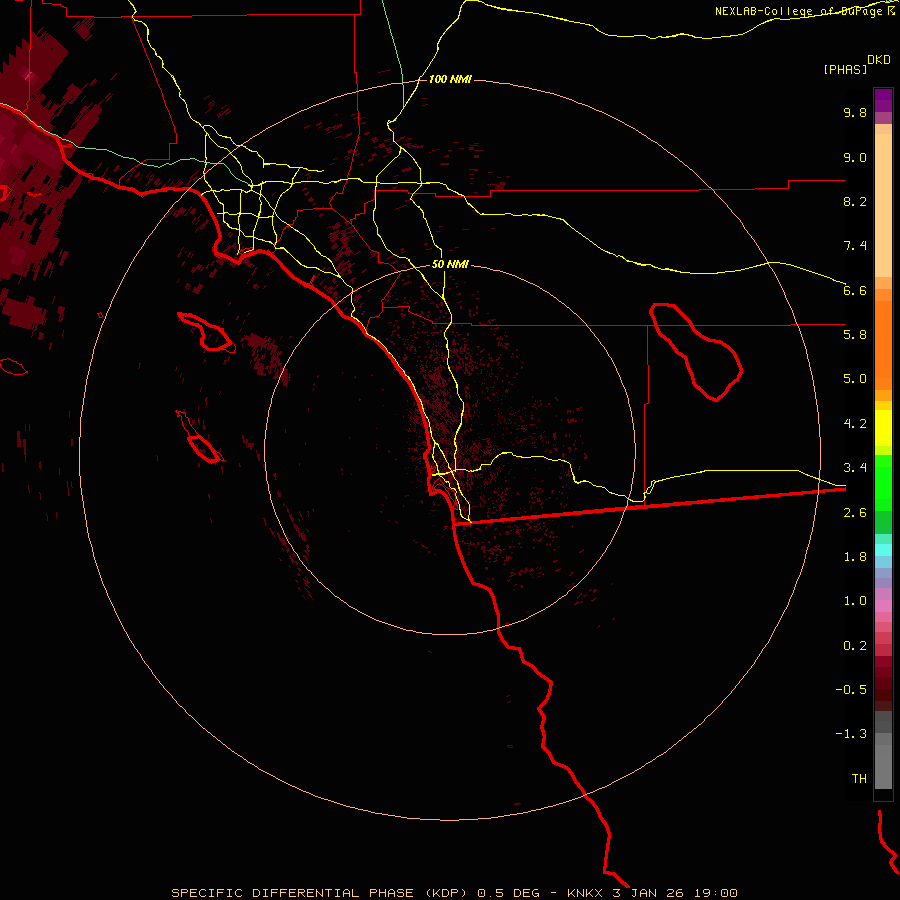Pick the gray swatch near TH on the color bar
The image size is (900, 900).
coord(883,766)
